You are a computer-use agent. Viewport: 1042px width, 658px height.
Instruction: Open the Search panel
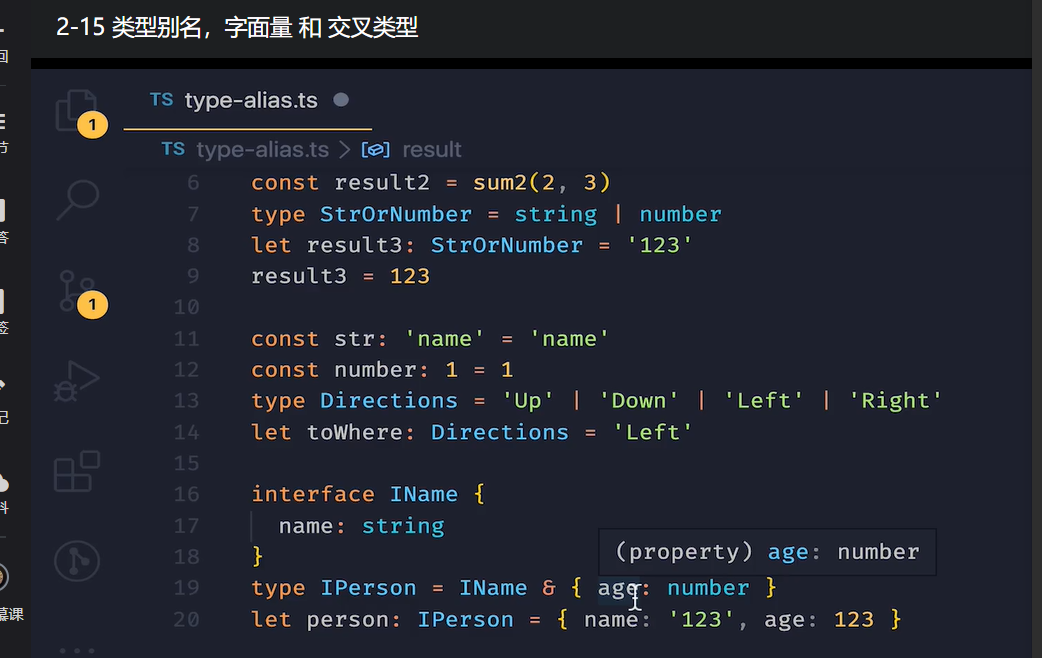point(78,200)
